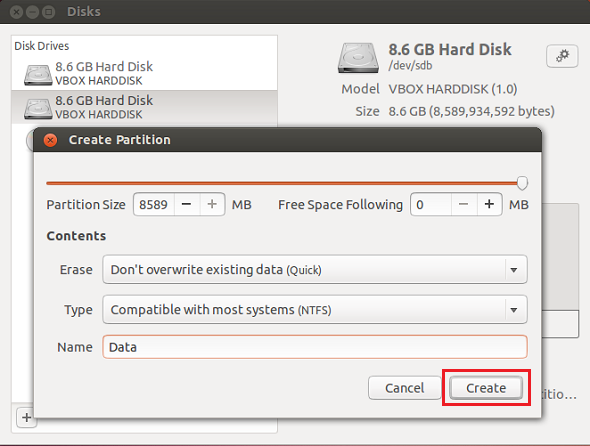Increase Partition Size with the plus button
The width and height of the screenshot is (590, 446).
212,204
